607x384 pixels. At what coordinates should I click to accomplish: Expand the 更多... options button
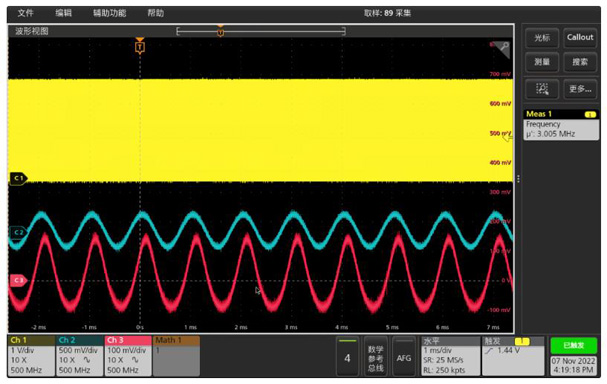pyautogui.click(x=580, y=89)
